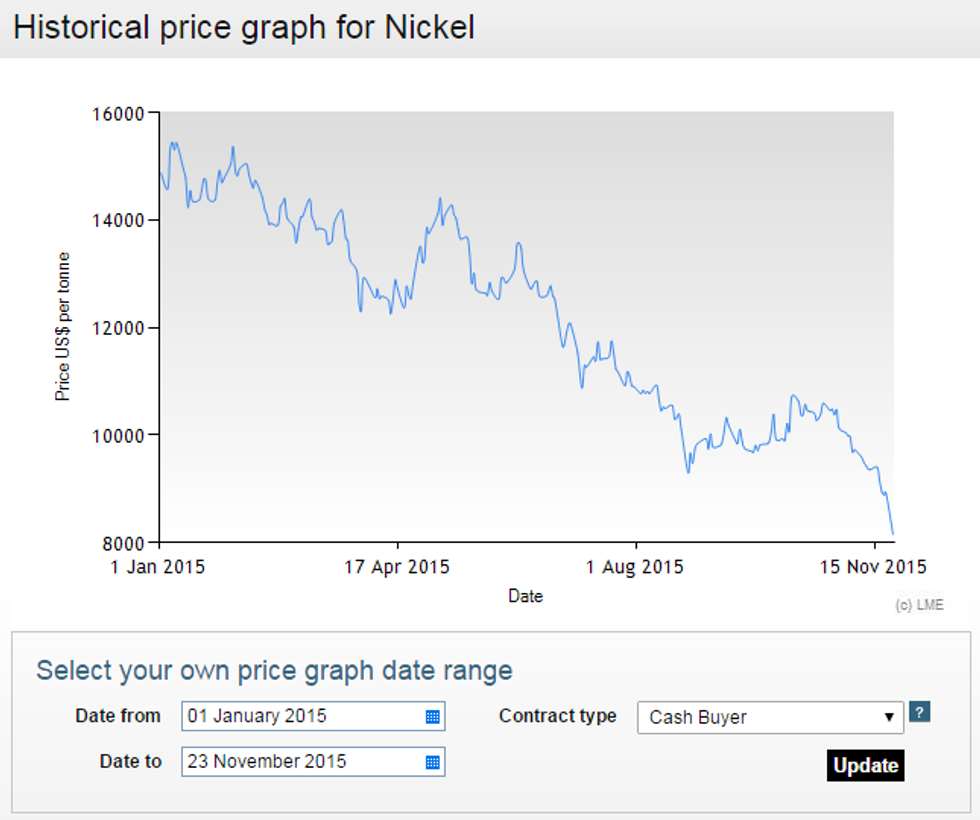Click the 8000 price axis label
980x820 pixels.
click(123, 543)
